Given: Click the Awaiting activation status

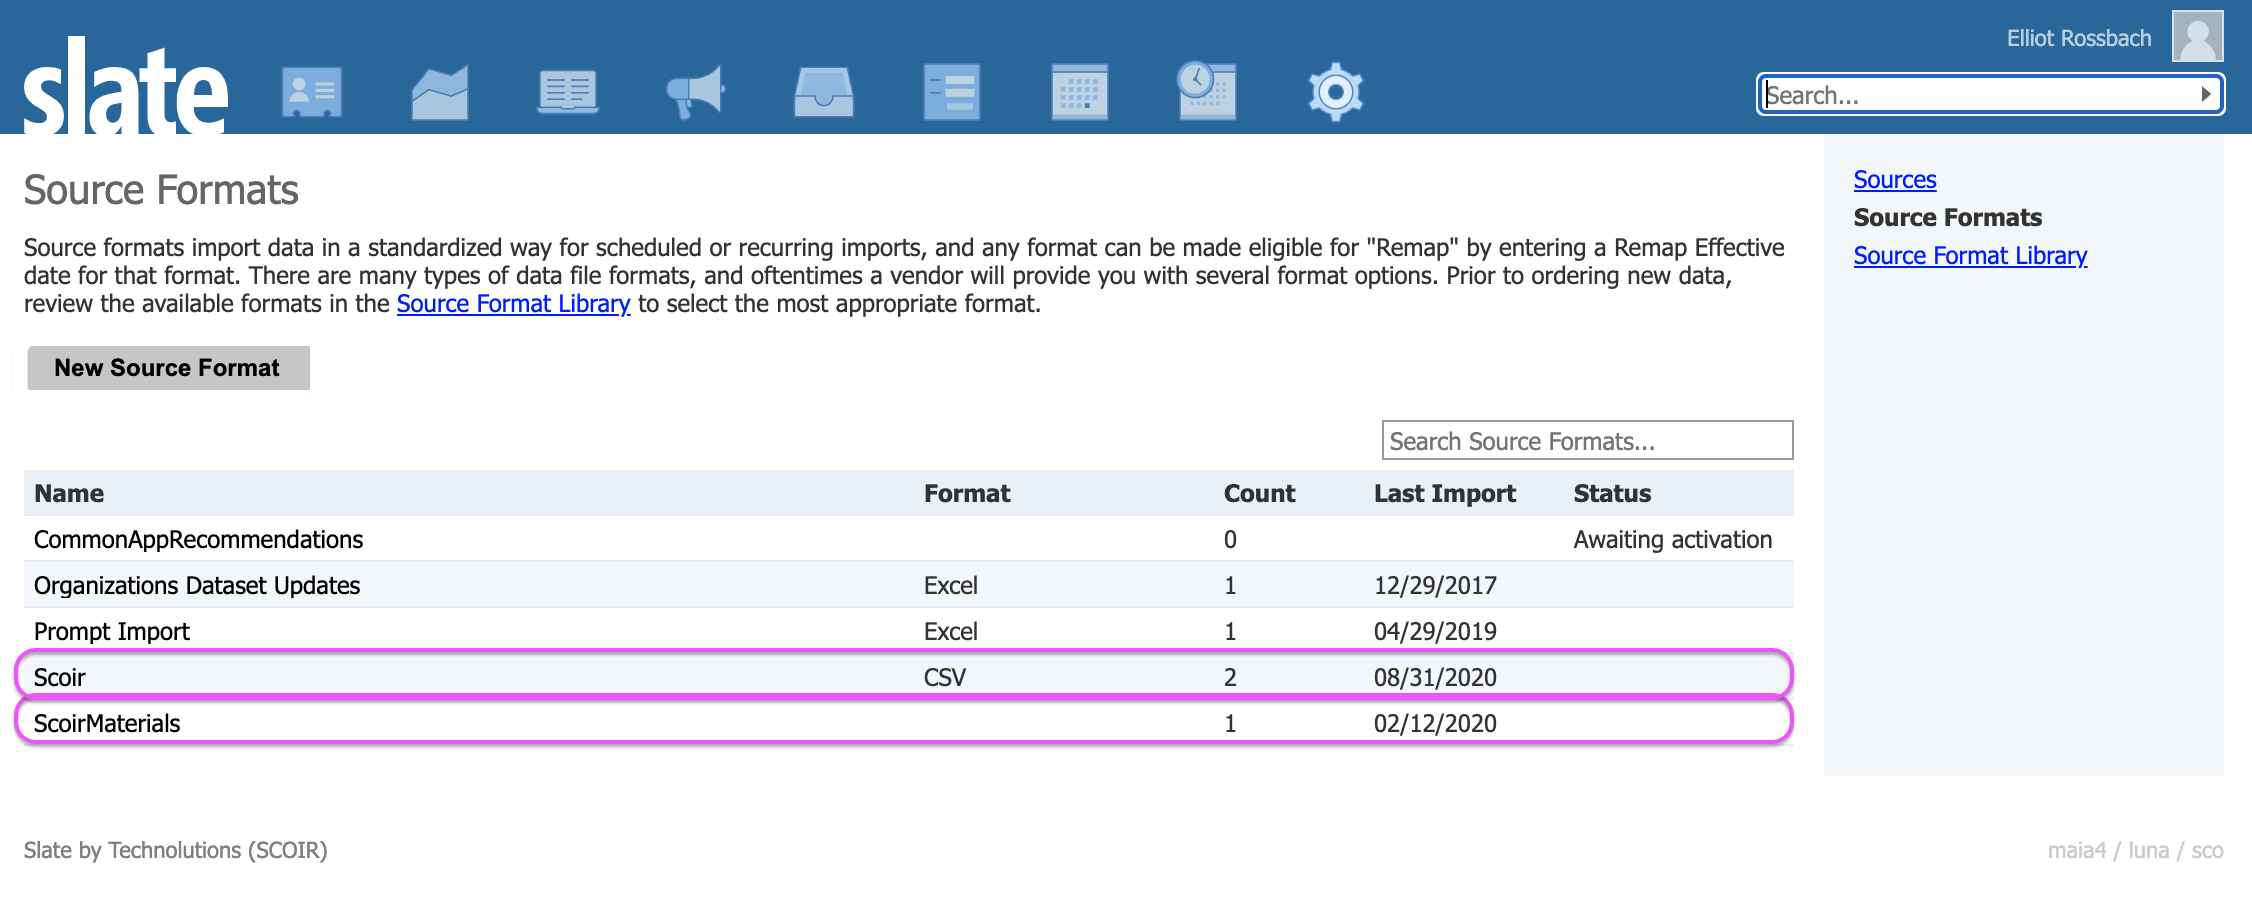Looking at the screenshot, I should [x=1672, y=540].
